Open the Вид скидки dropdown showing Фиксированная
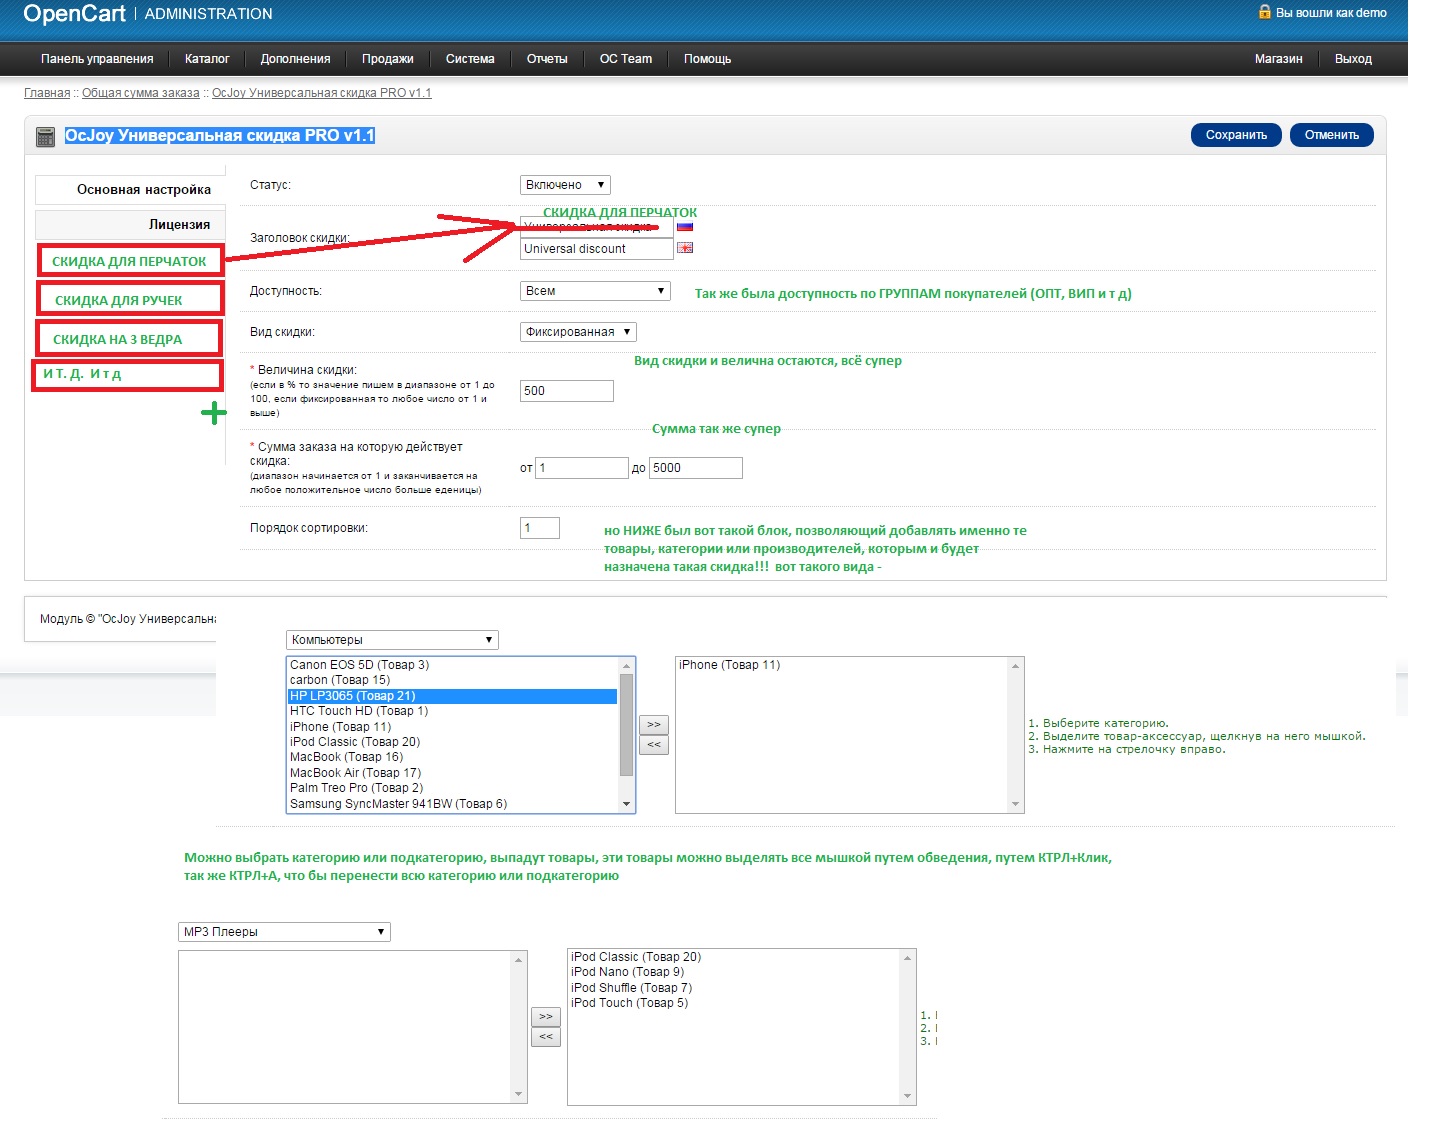Screen dimensions: 1434x1139 coord(578,332)
